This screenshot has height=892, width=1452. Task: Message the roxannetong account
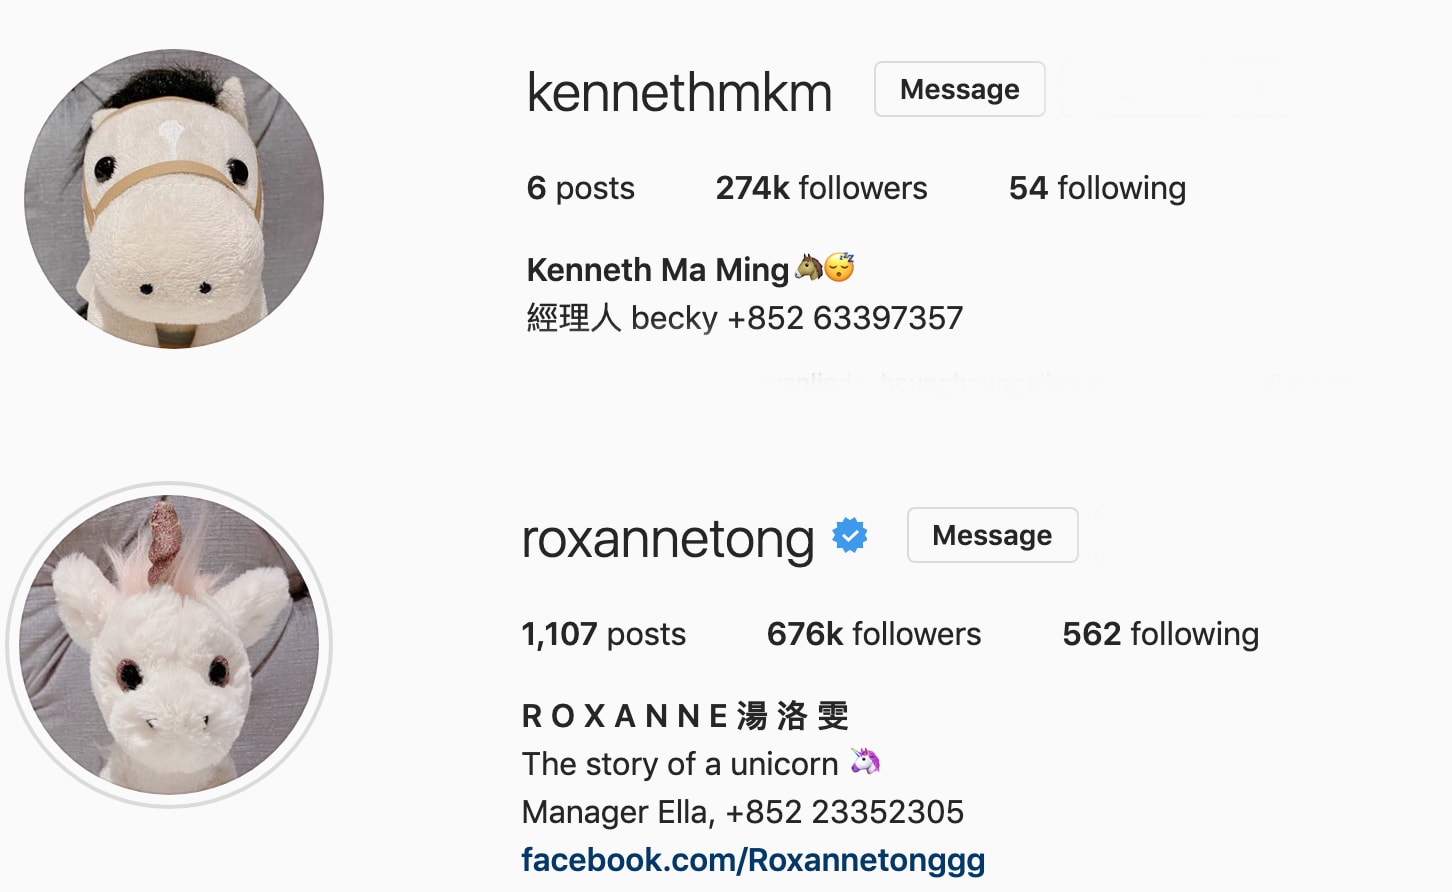tap(992, 535)
